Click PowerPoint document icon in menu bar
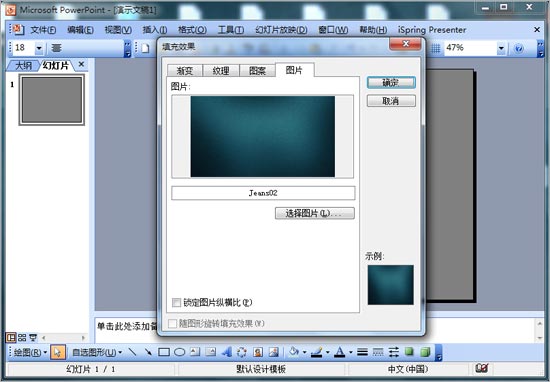This screenshot has height=382, width=550. coord(17,29)
